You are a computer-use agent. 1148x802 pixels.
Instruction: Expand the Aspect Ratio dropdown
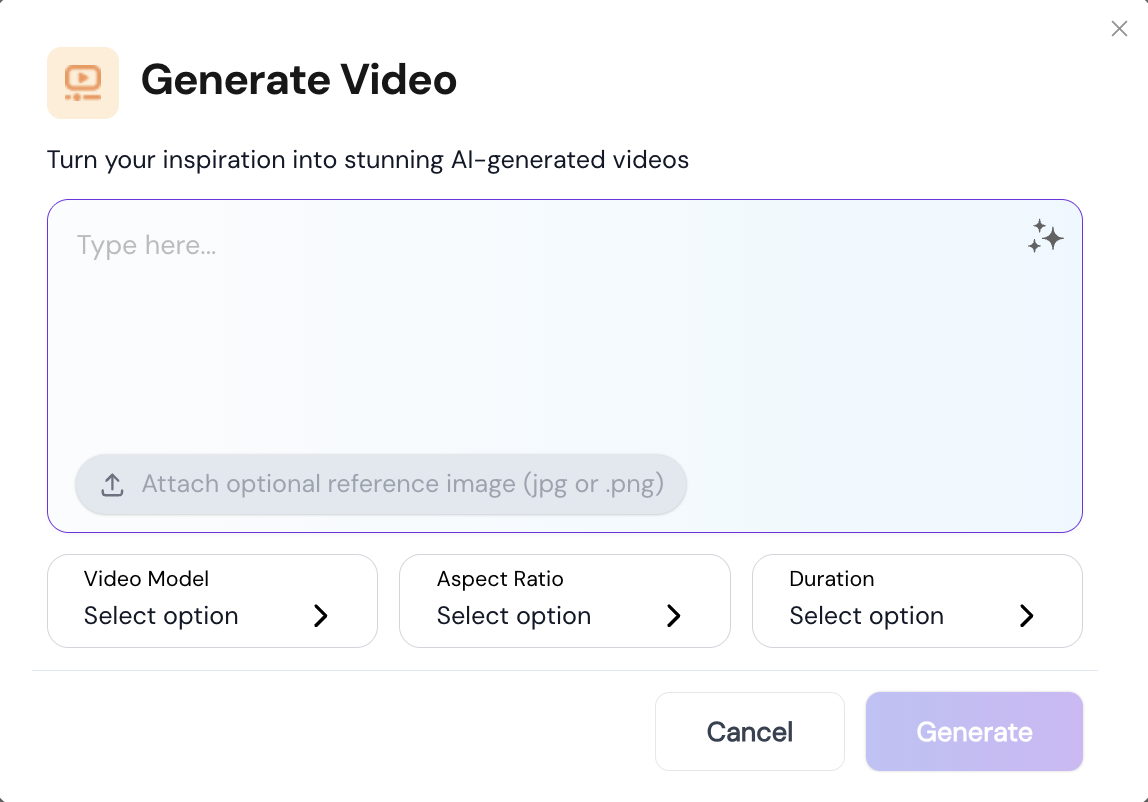564,601
